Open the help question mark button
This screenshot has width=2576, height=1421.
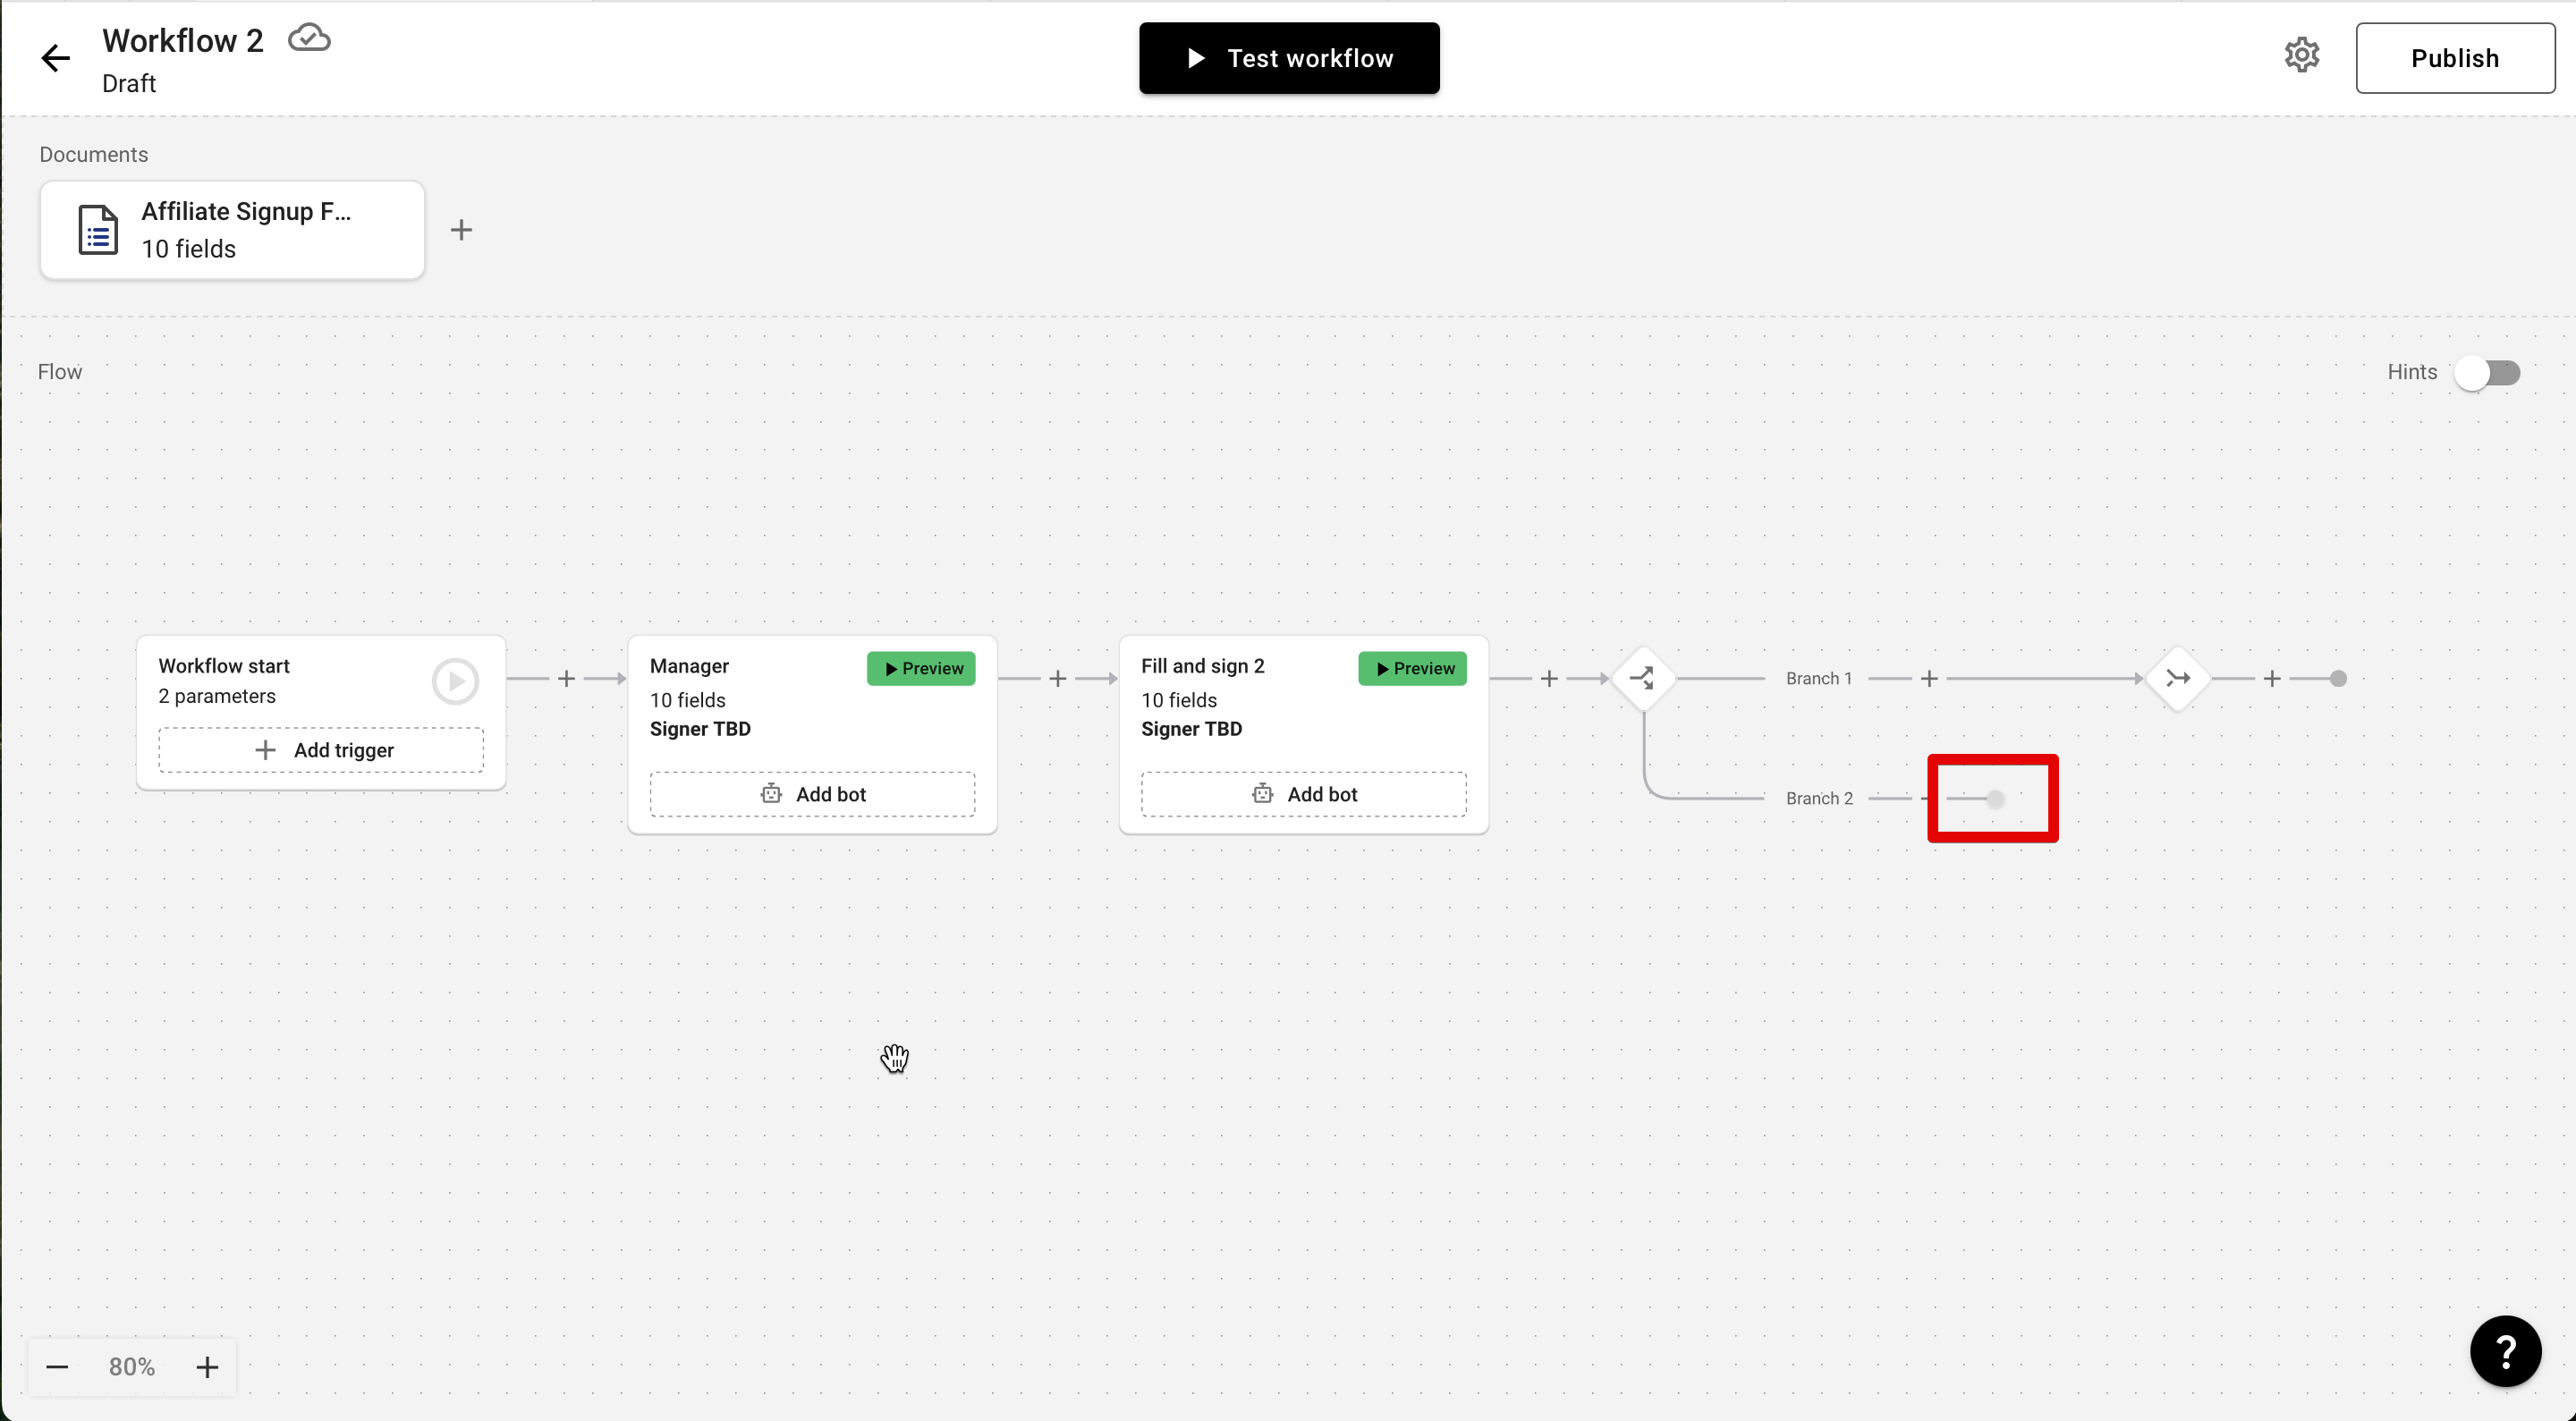click(x=2505, y=1352)
